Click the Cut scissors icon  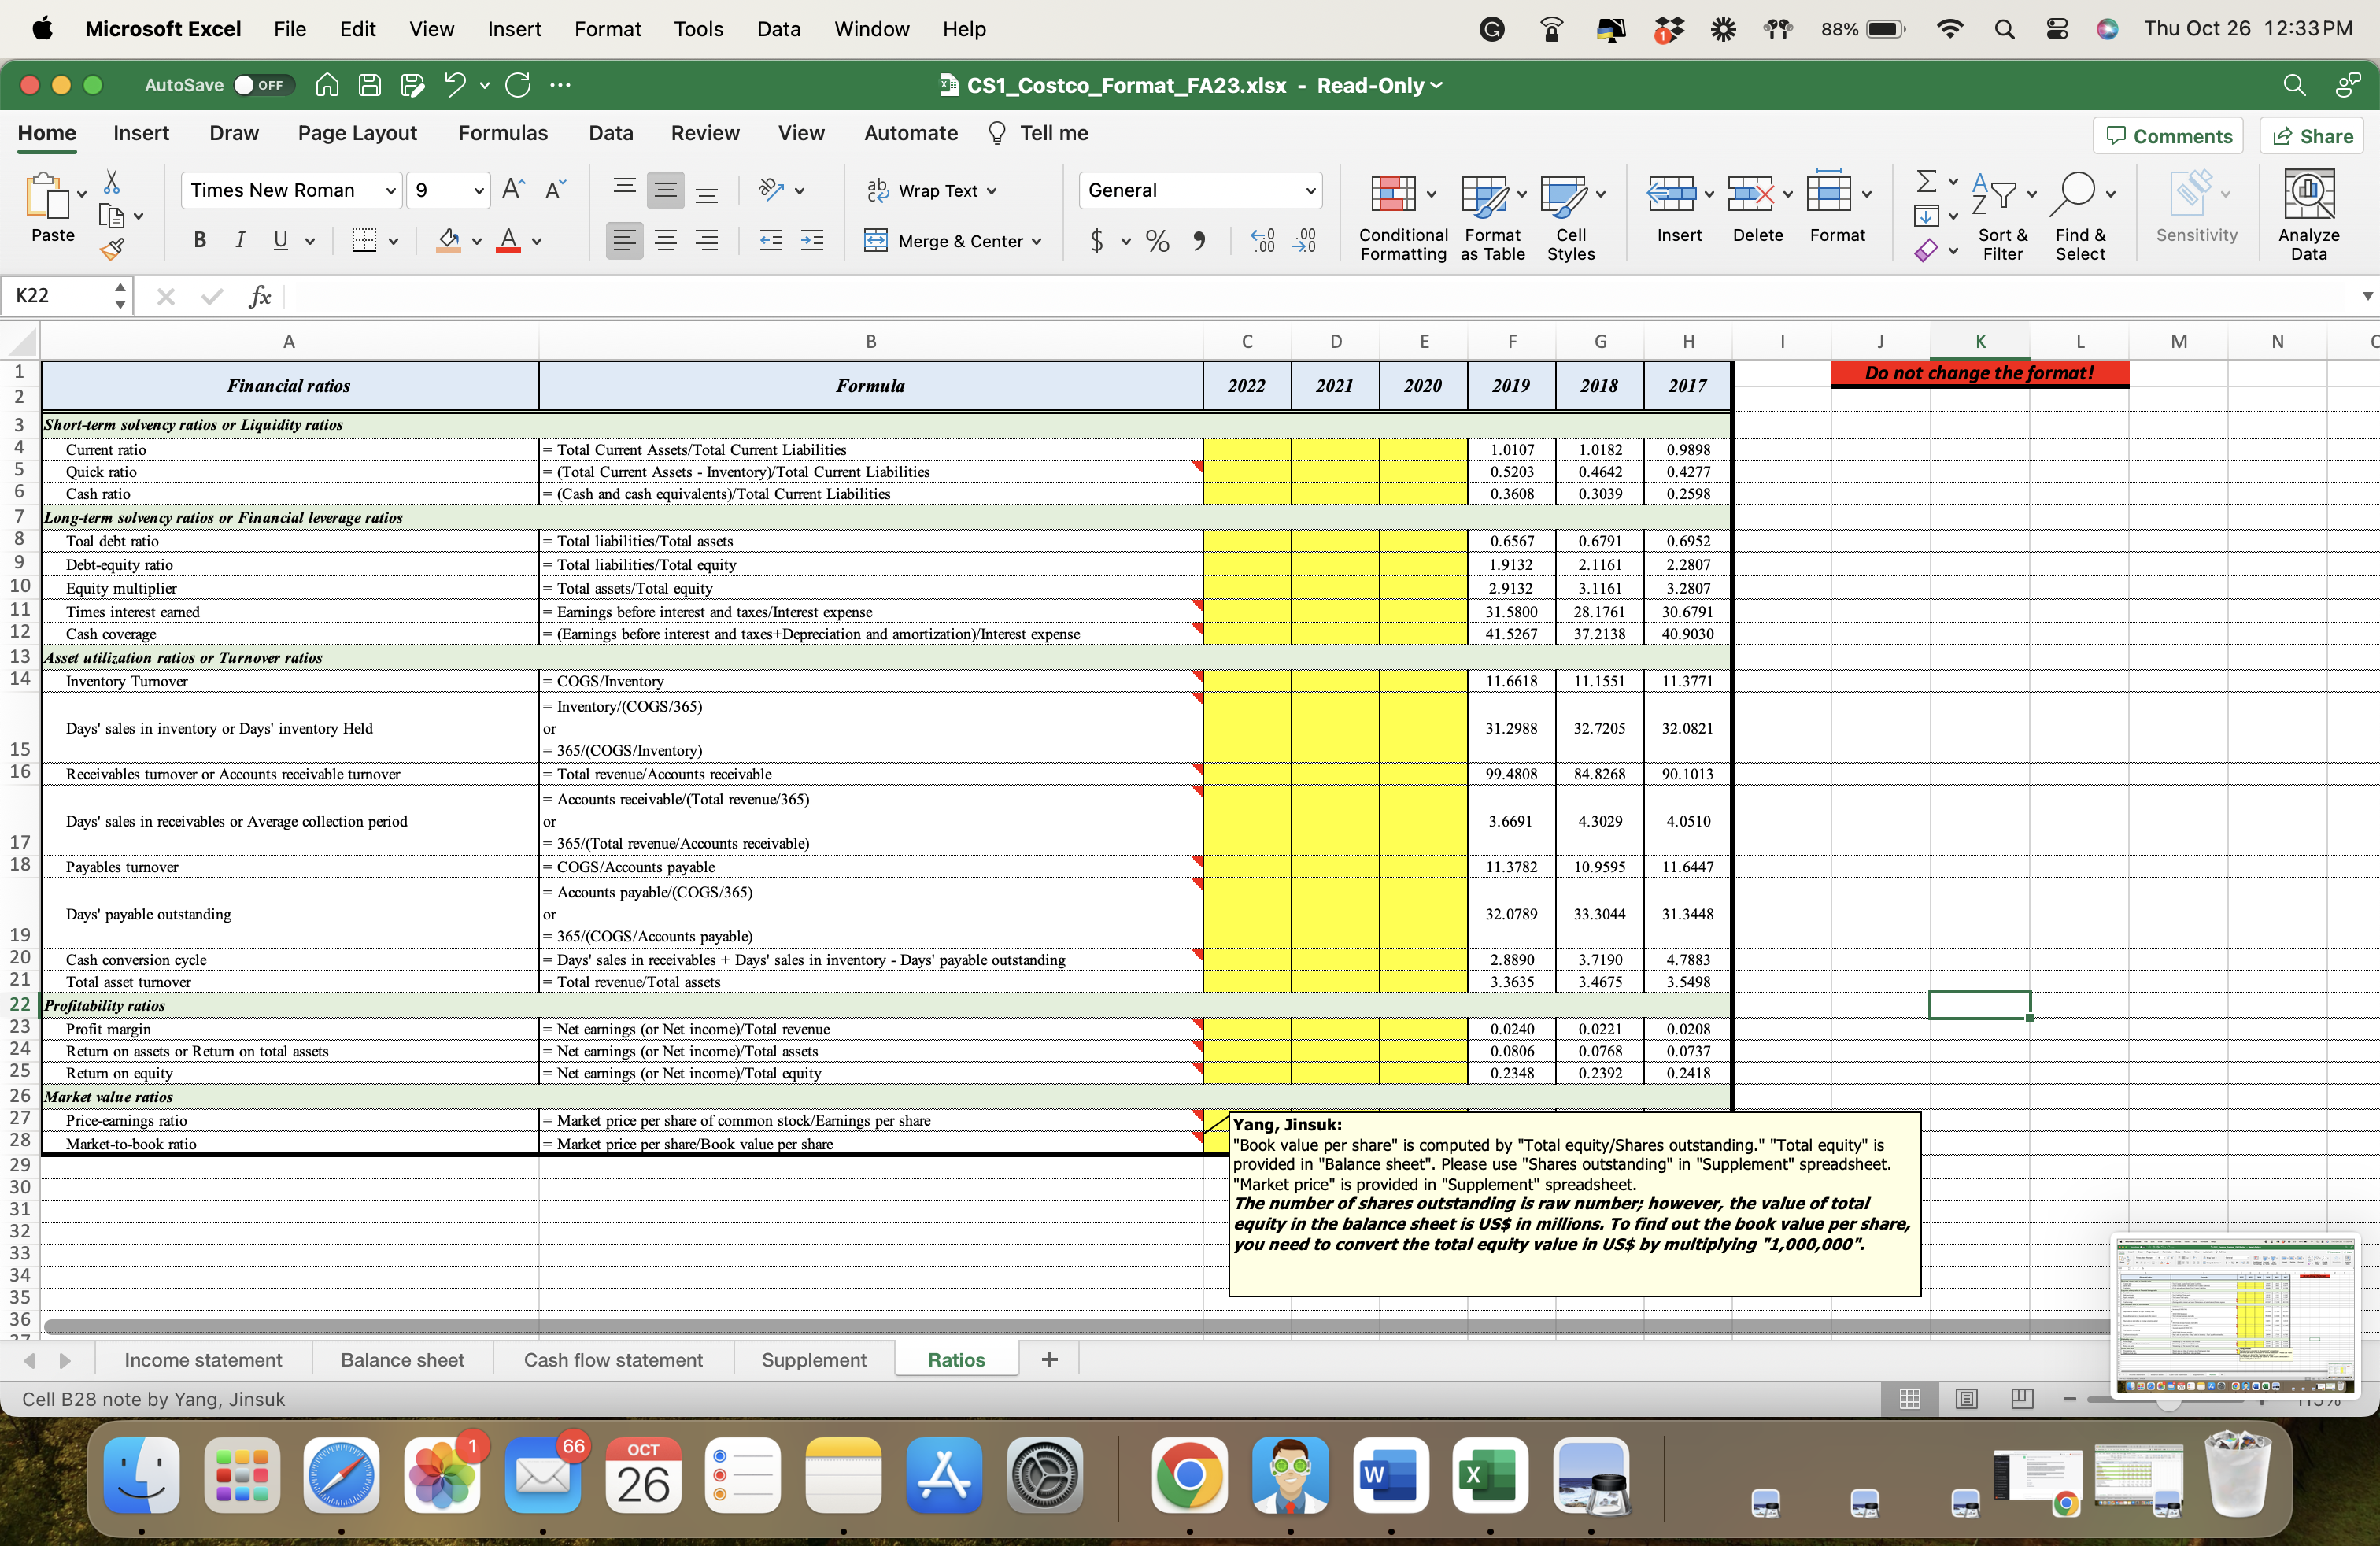(x=111, y=182)
